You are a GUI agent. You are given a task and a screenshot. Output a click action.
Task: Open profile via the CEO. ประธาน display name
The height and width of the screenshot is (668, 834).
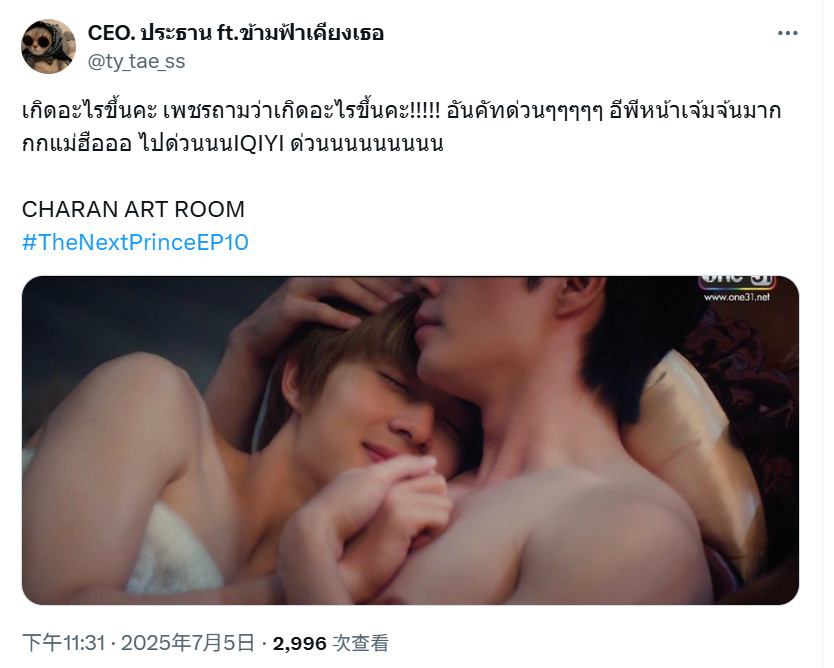click(149, 33)
